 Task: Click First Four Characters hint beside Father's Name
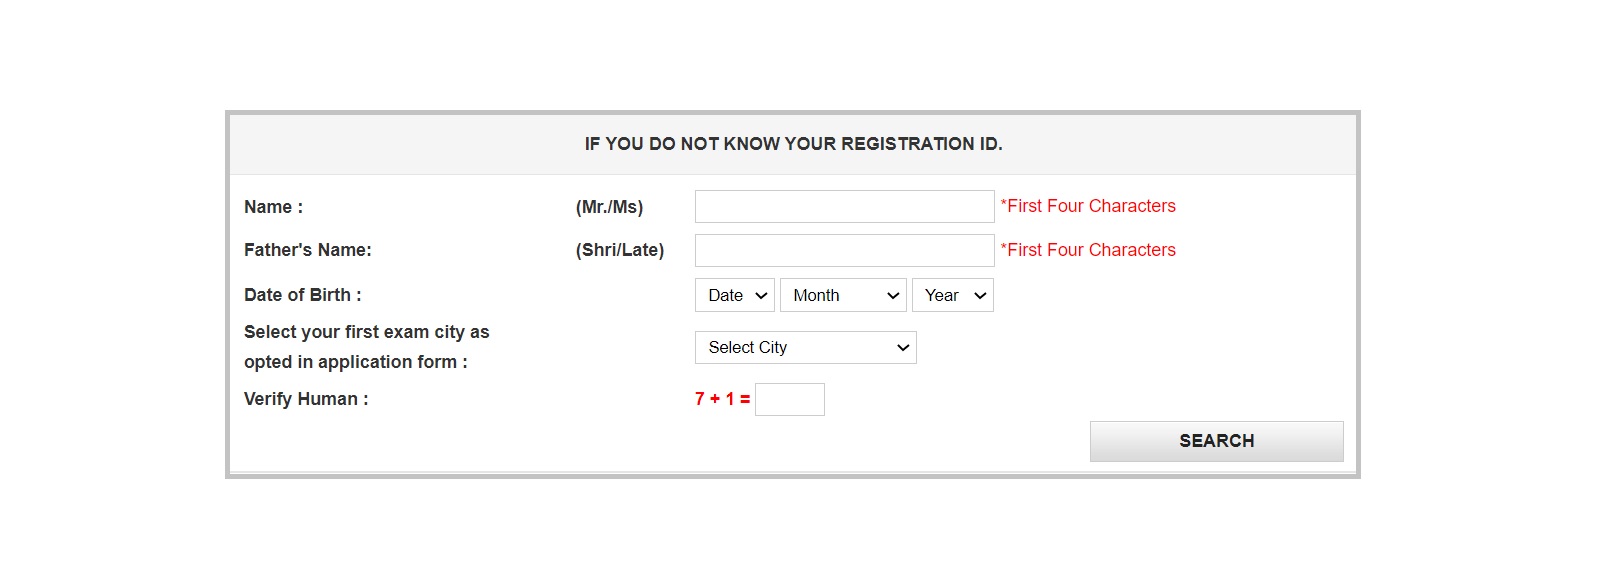tap(1088, 250)
